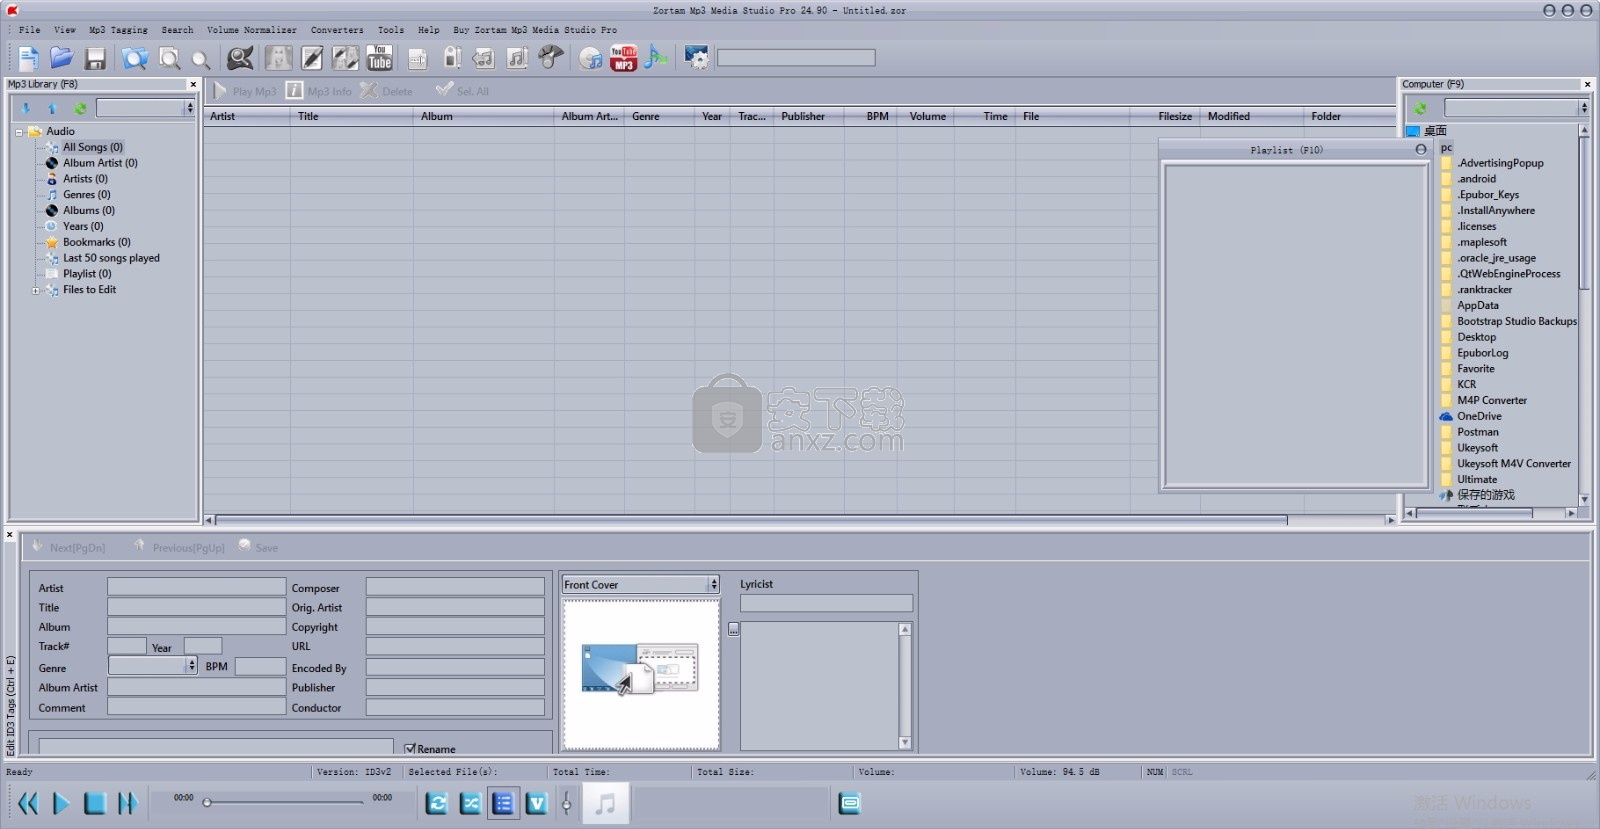The height and width of the screenshot is (829, 1600).
Task: Select Genres (0) in library tree
Action: pyautogui.click(x=86, y=195)
